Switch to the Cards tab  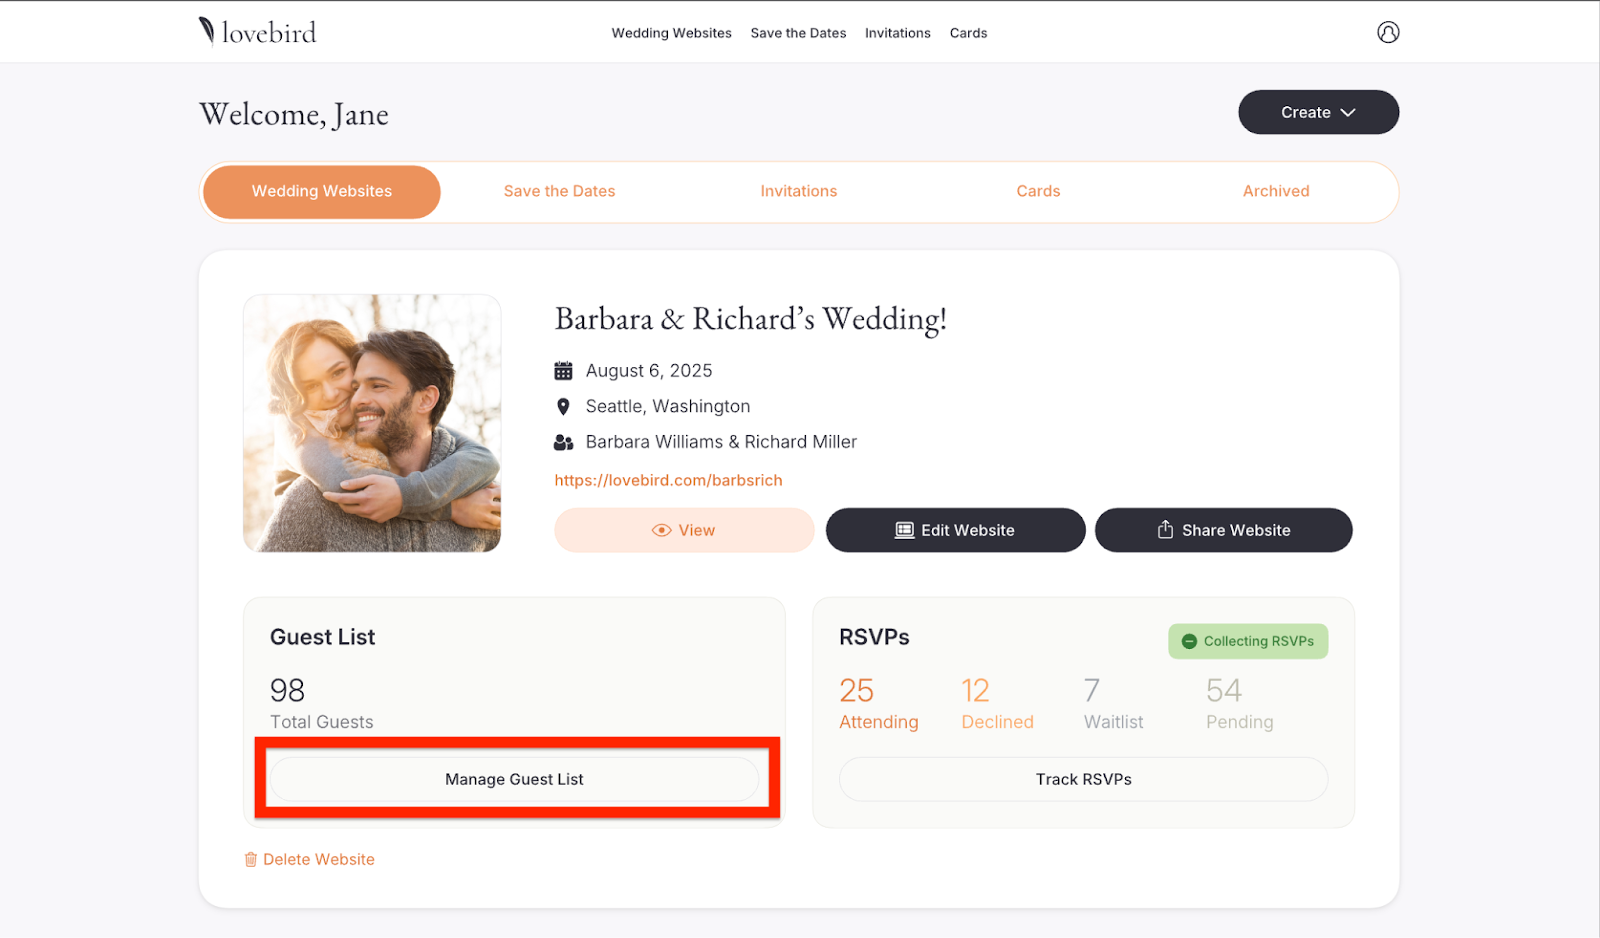pos(1038,192)
